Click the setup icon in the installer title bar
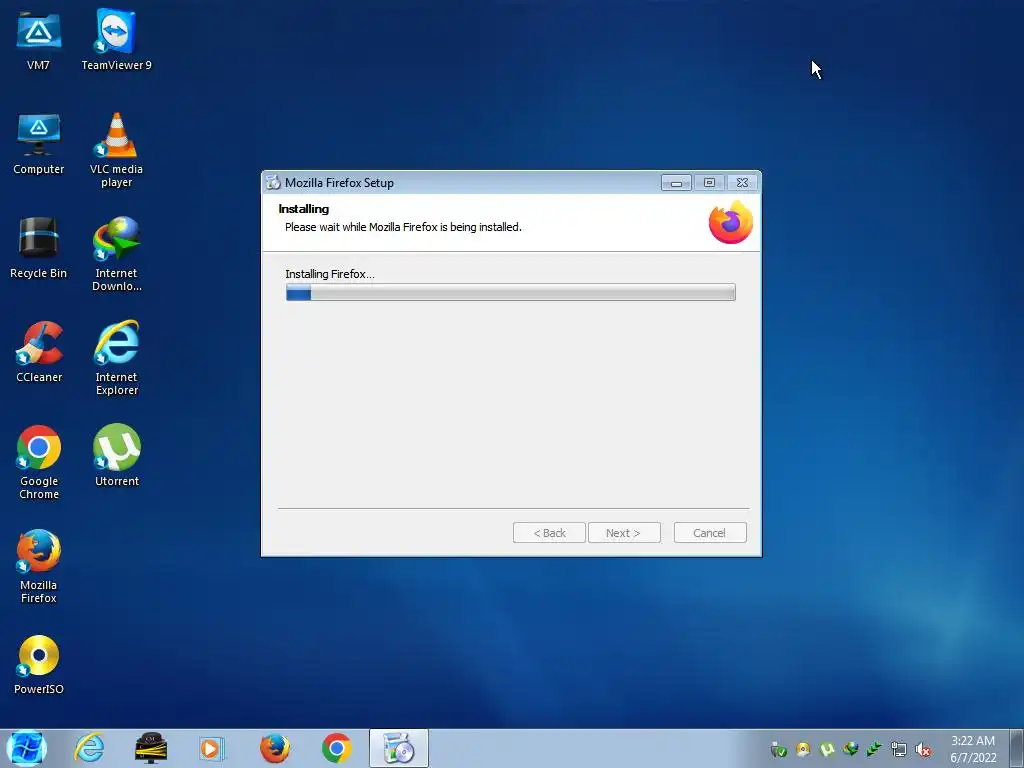This screenshot has width=1024, height=768. (273, 183)
